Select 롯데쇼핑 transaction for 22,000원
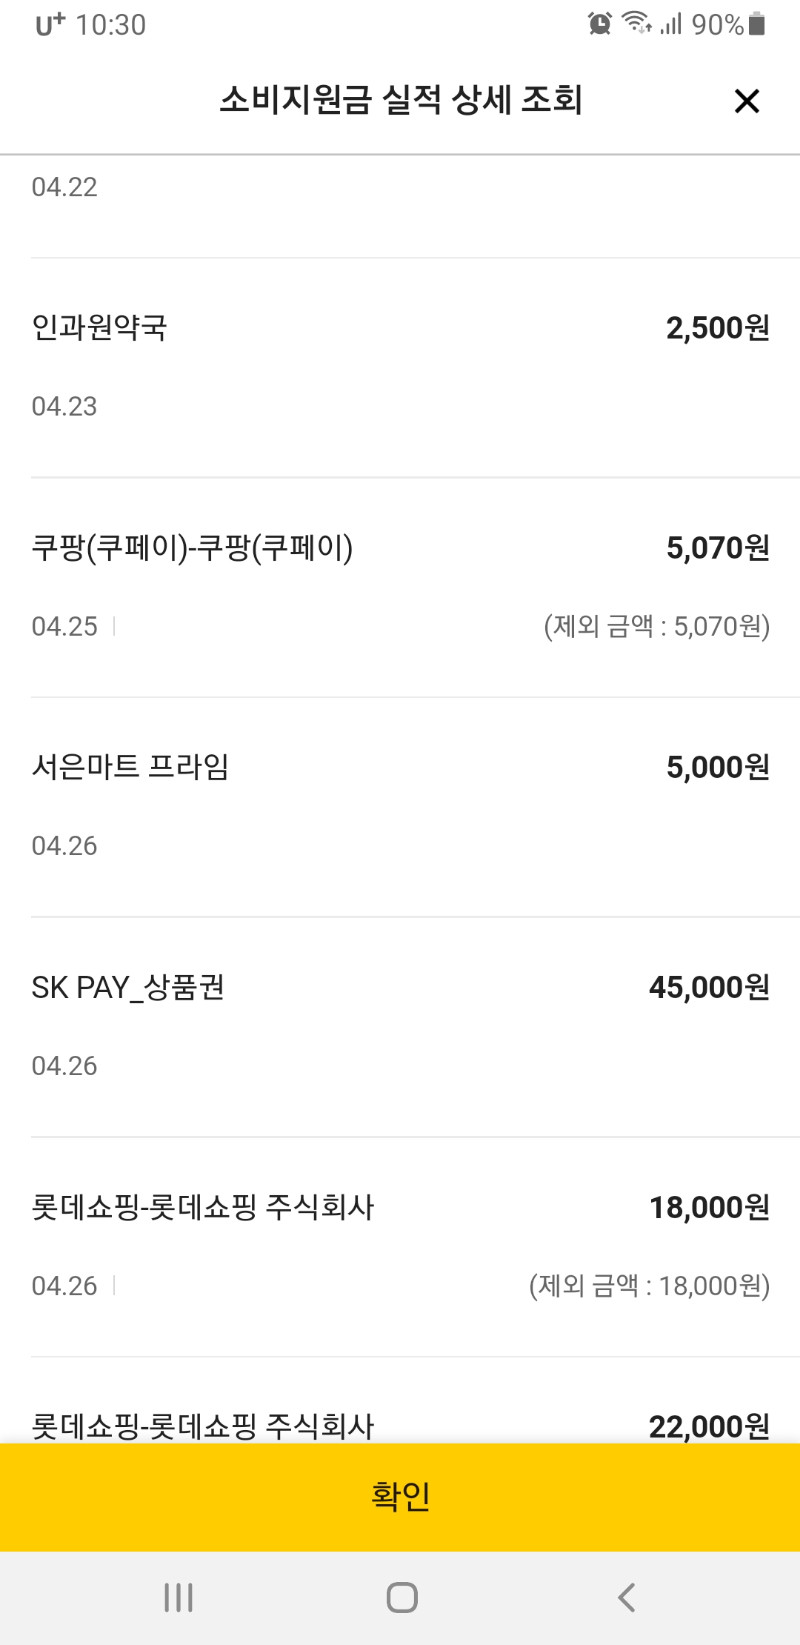This screenshot has height=1645, width=800. (400, 1401)
